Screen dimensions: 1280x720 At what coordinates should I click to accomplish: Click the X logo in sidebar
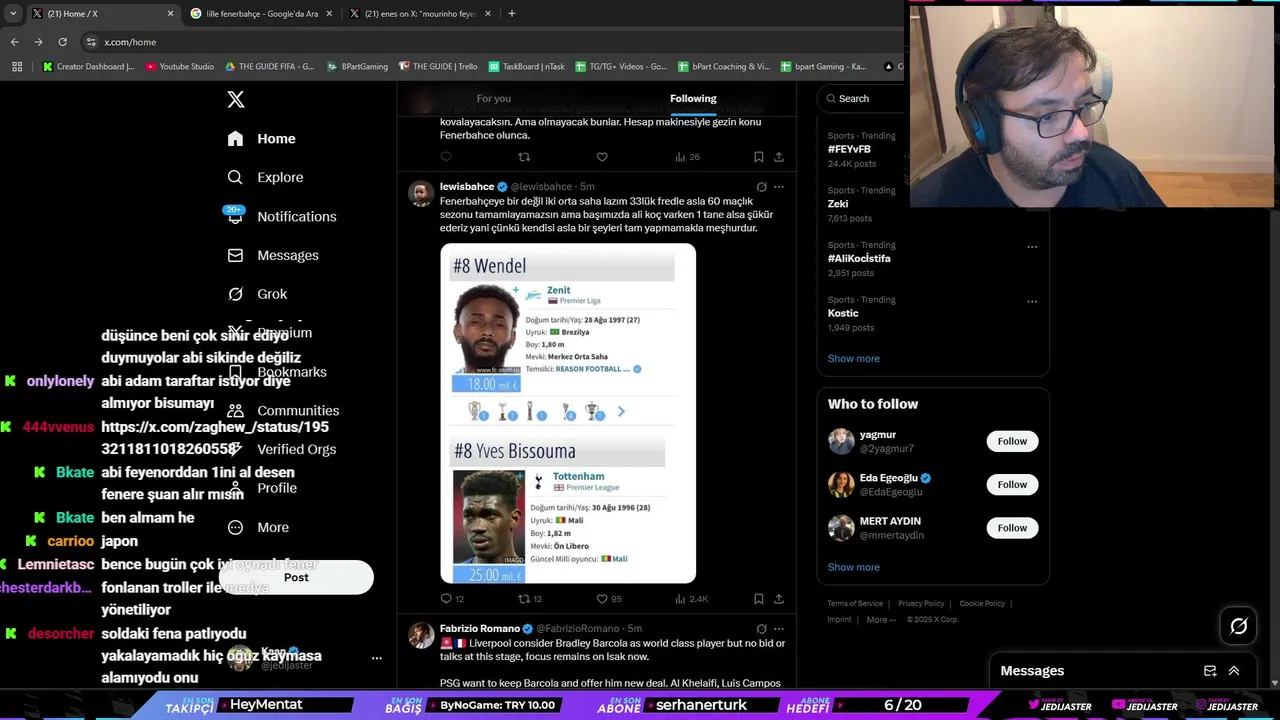[235, 99]
